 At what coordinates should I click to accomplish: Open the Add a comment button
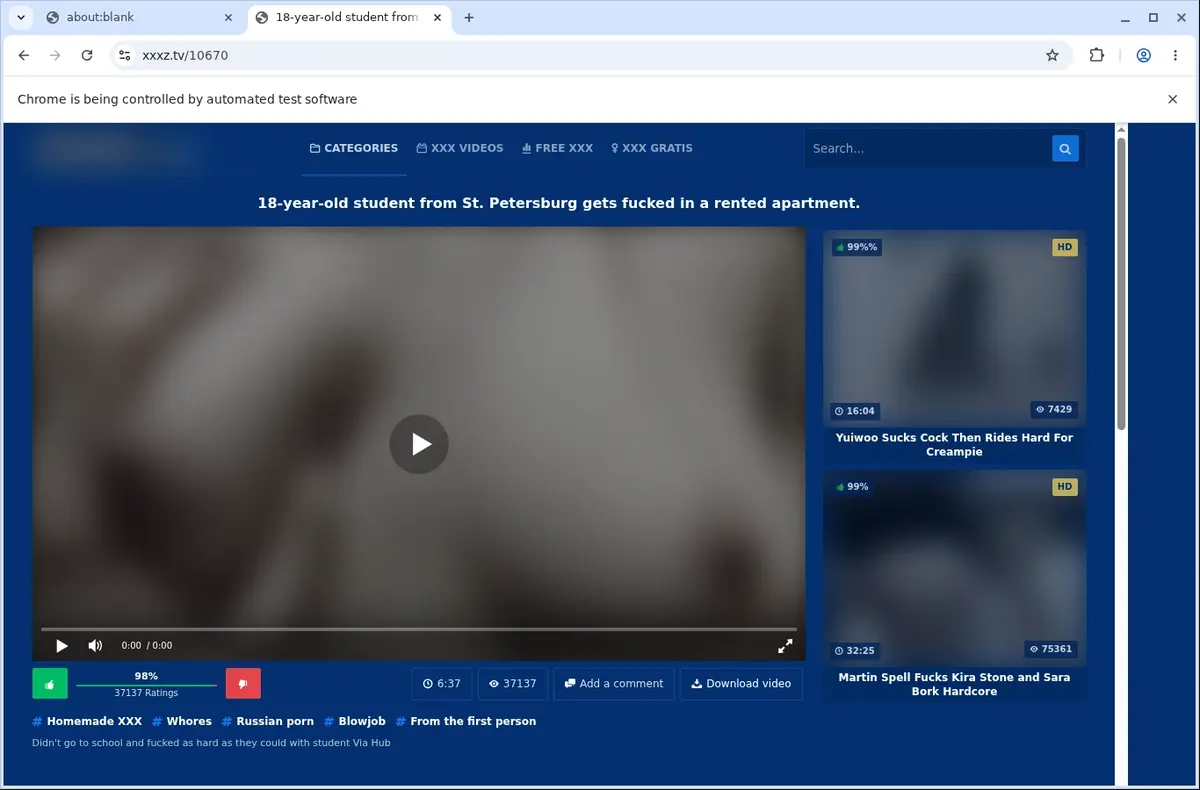(614, 684)
